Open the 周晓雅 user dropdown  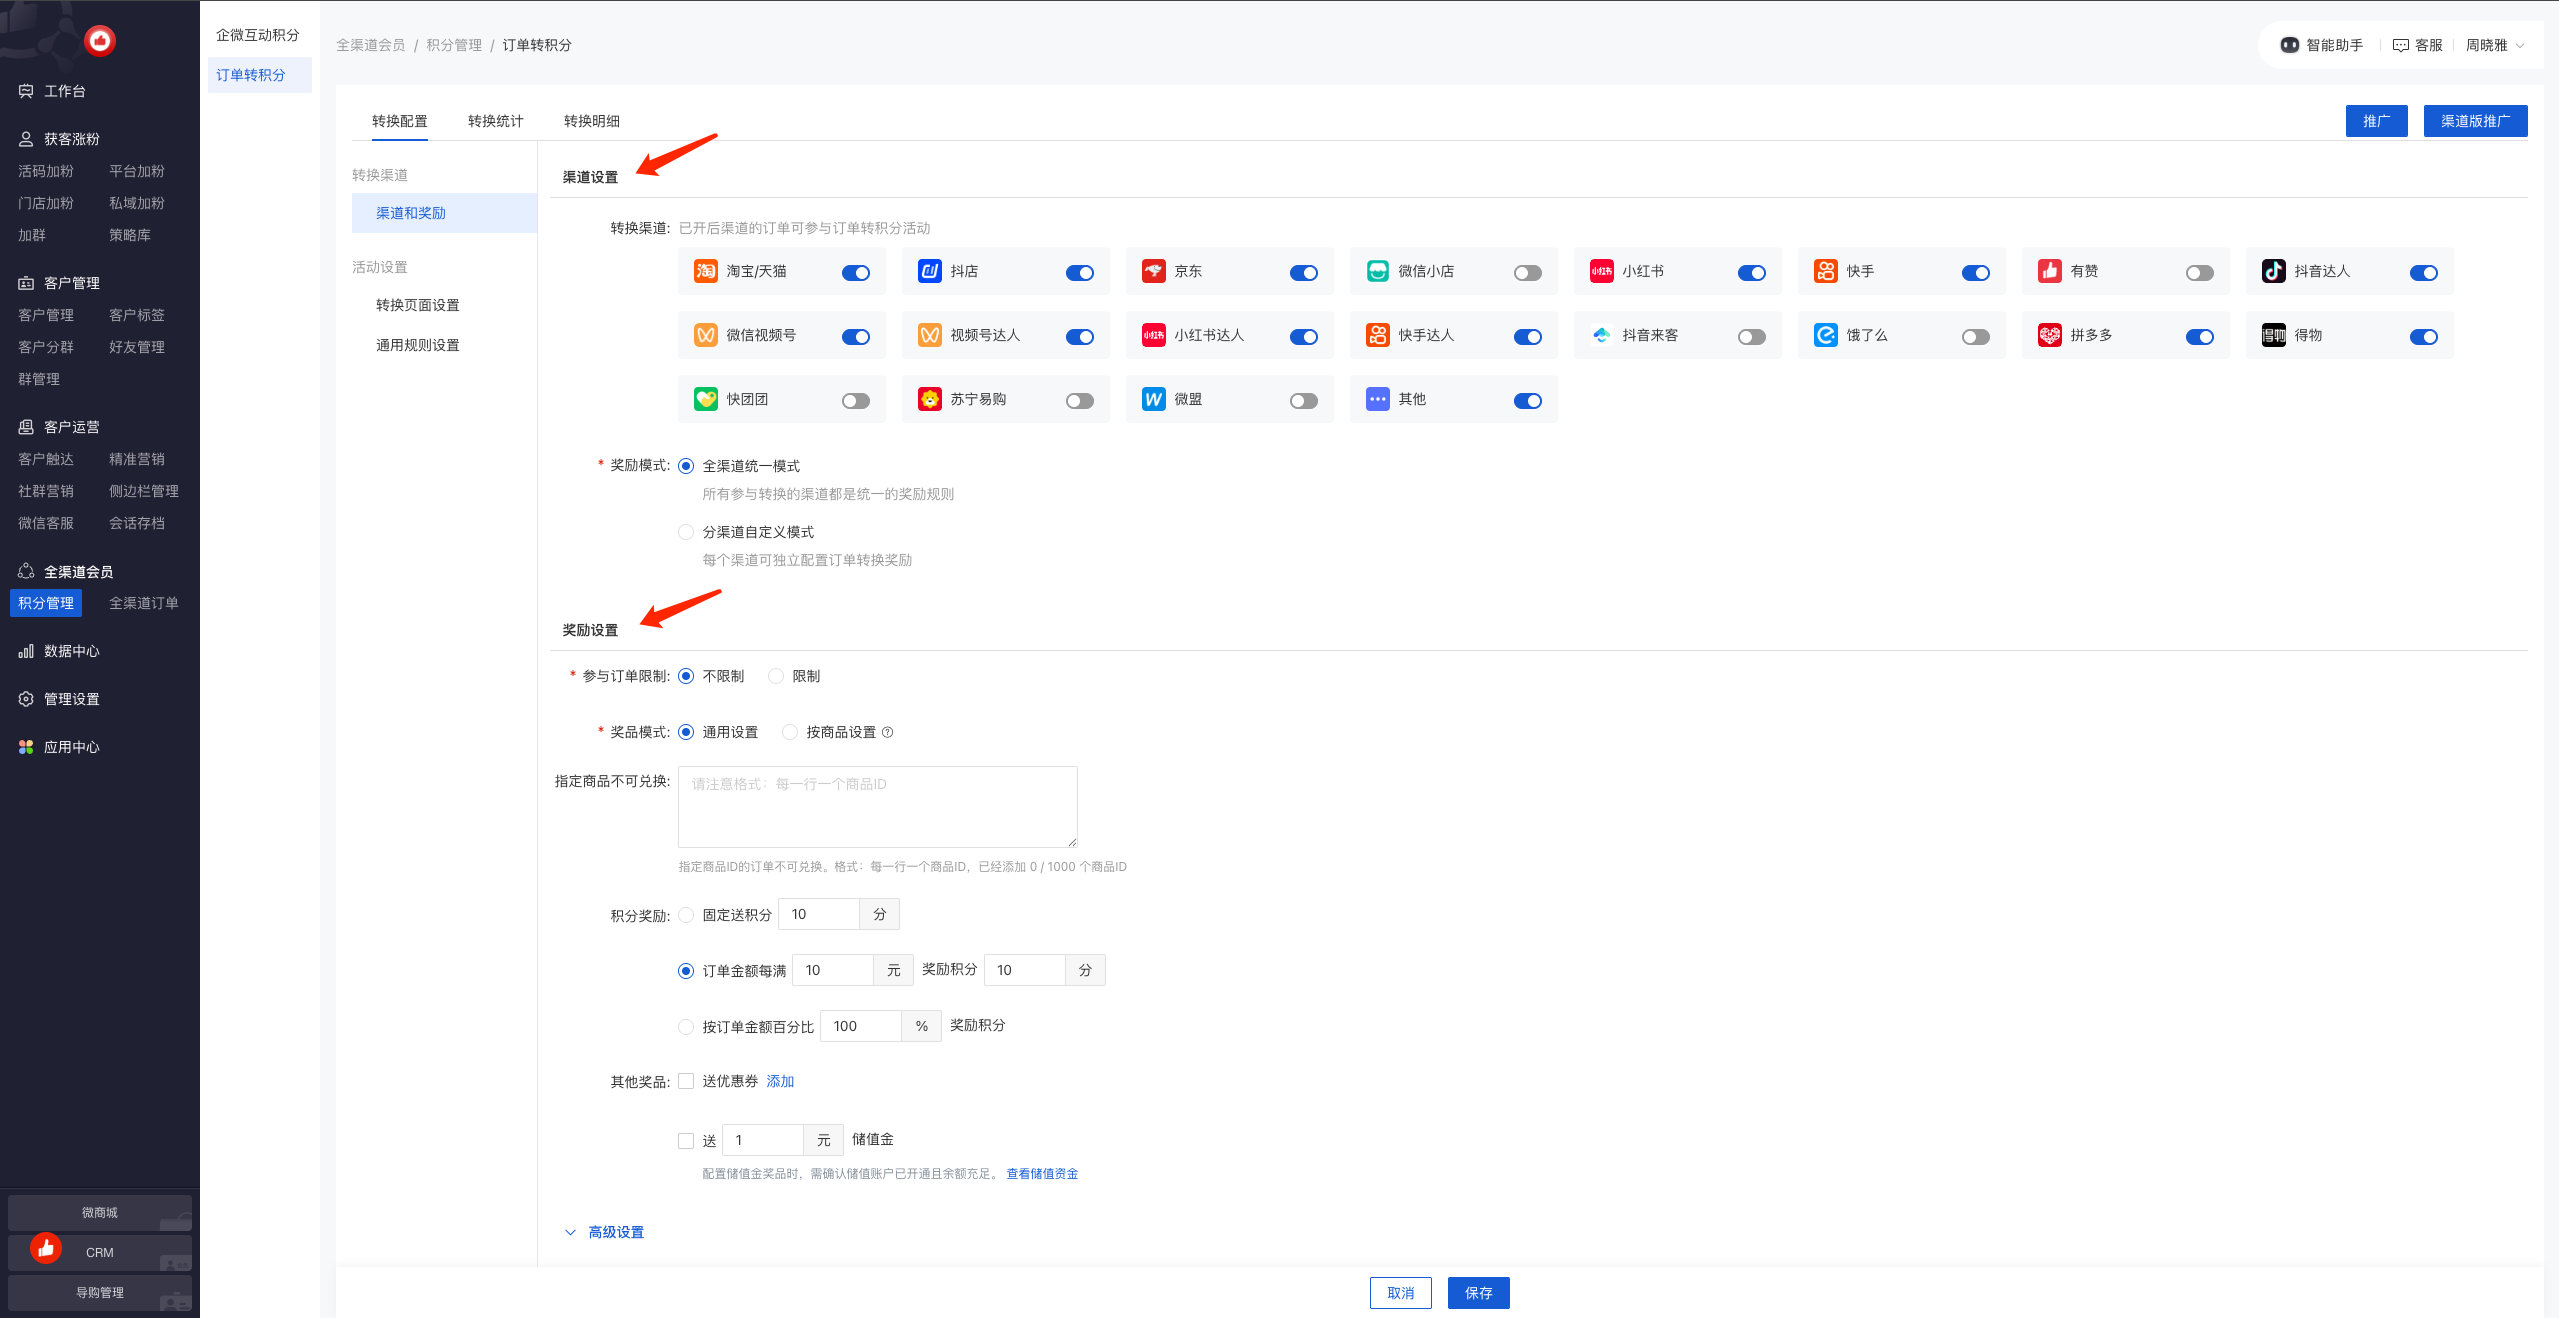pos(2494,45)
